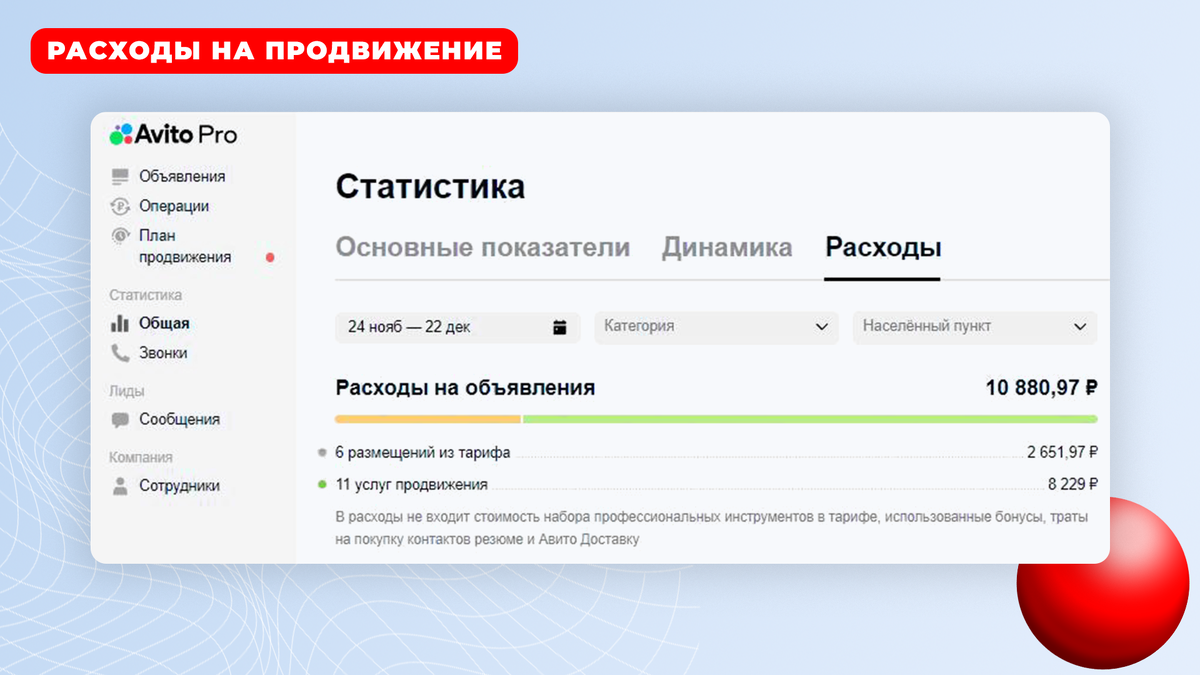This screenshot has height=675, width=1200.
Task: Open the calendar icon in the date field
Action: (x=560, y=327)
